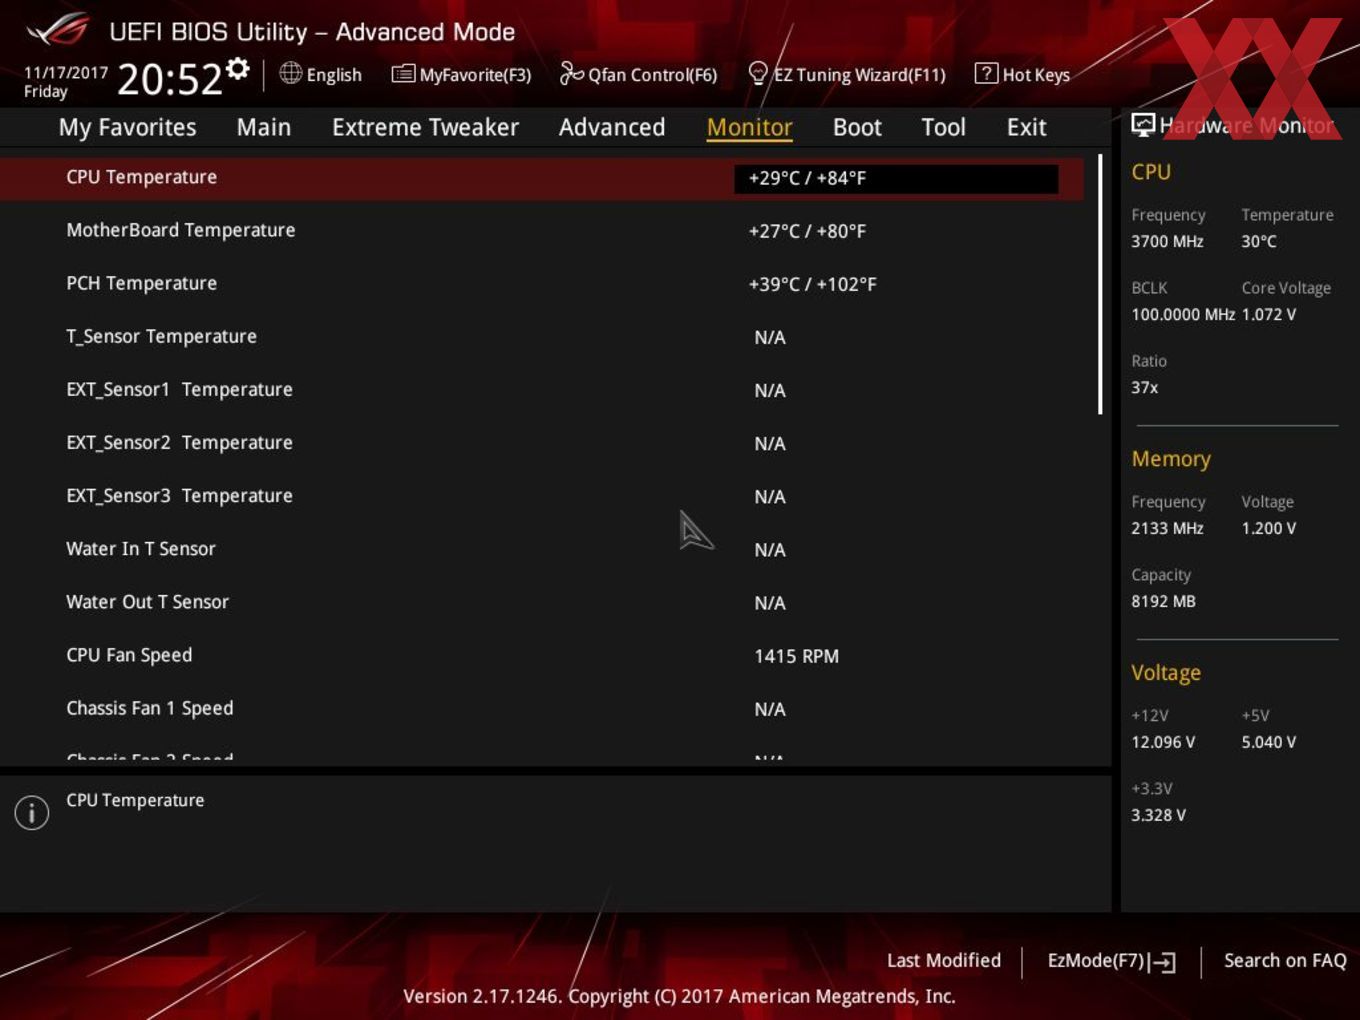Open the clock settings gear icon
The width and height of the screenshot is (1360, 1020).
[238, 68]
